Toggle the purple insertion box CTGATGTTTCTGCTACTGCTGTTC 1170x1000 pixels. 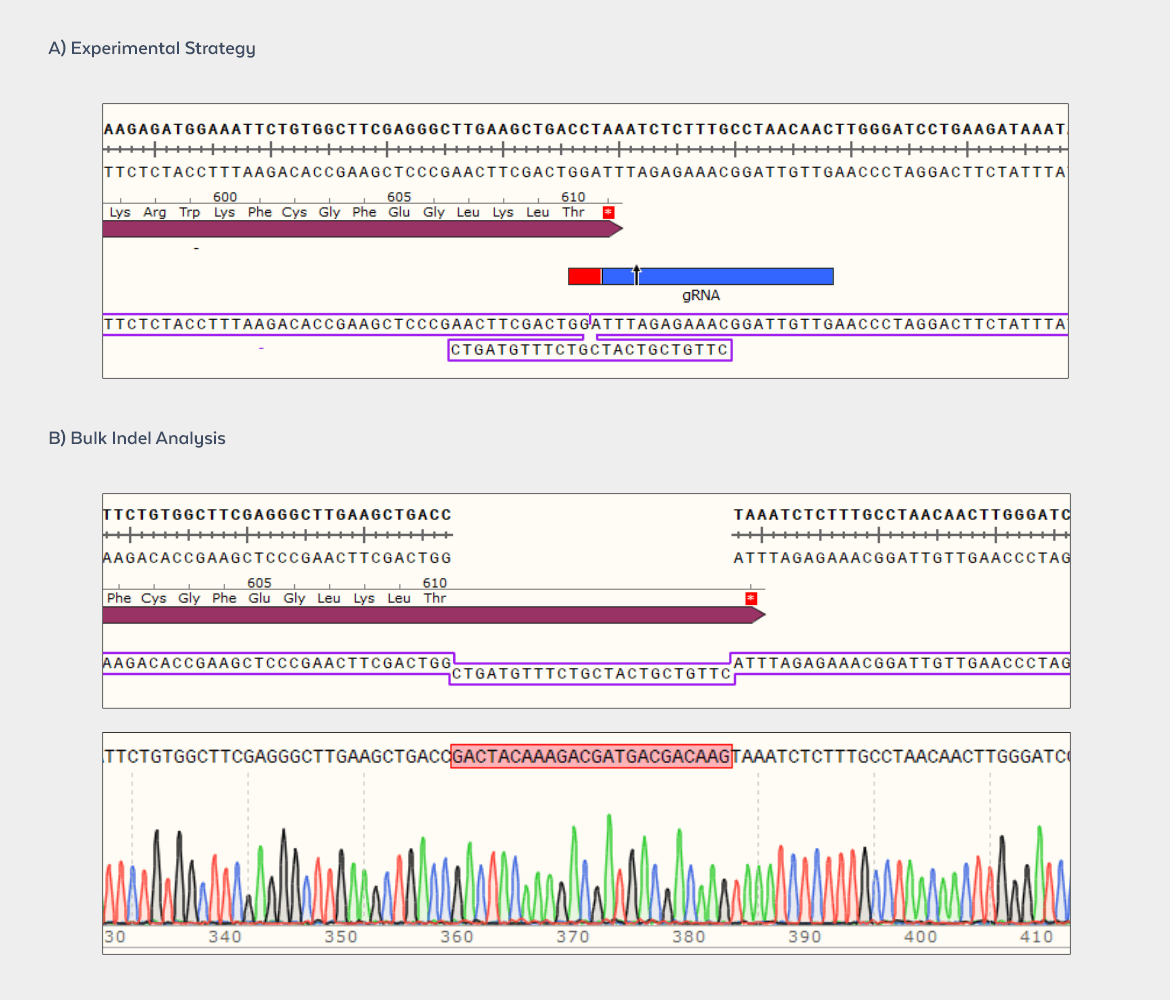[590, 349]
